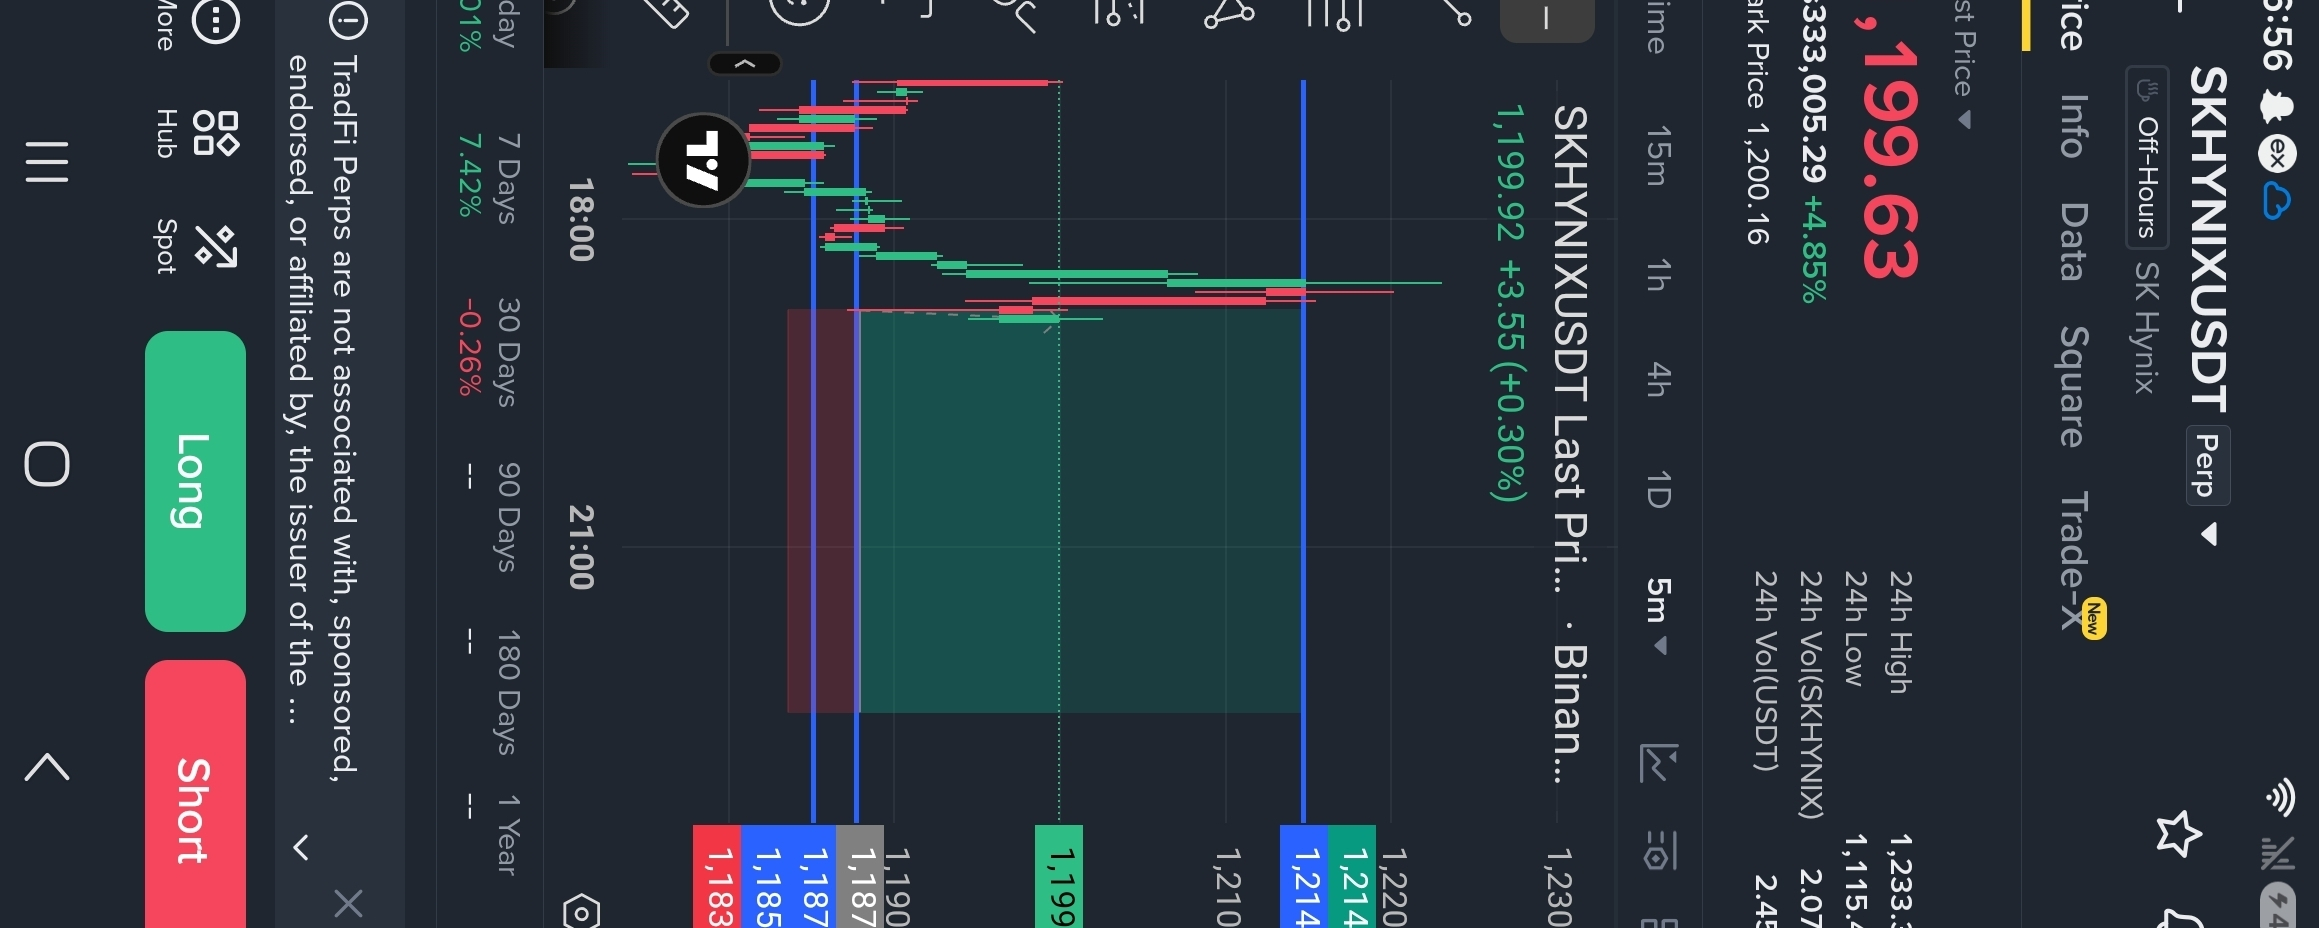Image resolution: width=2319 pixels, height=928 pixels.
Task: Tap the Long button
Action: tap(195, 481)
